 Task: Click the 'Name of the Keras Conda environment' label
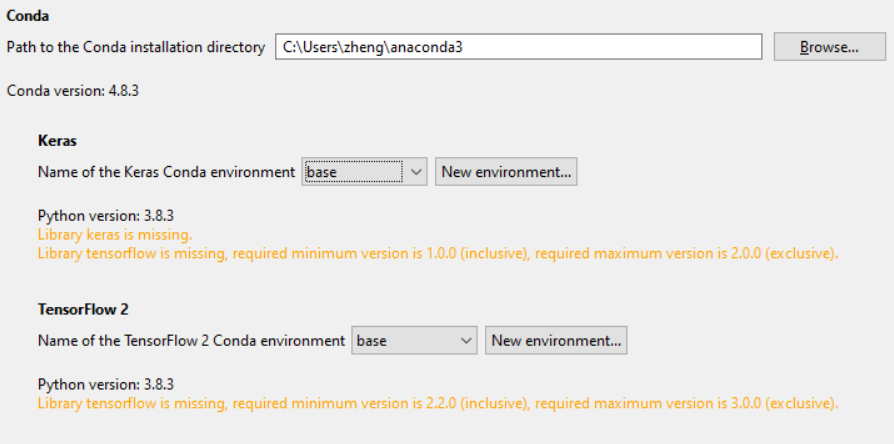[x=166, y=172]
